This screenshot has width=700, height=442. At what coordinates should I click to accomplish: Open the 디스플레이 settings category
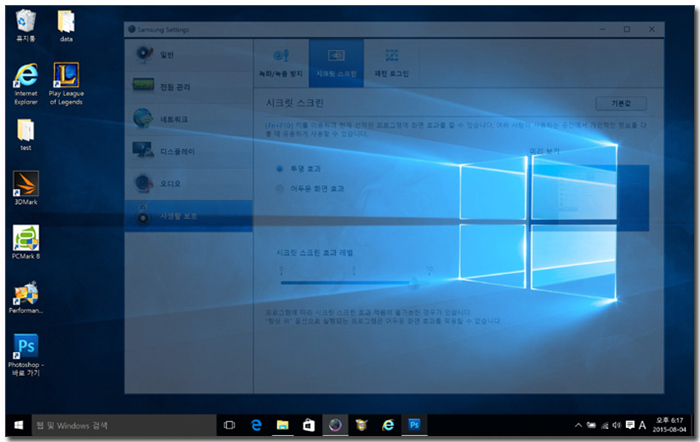click(x=189, y=151)
